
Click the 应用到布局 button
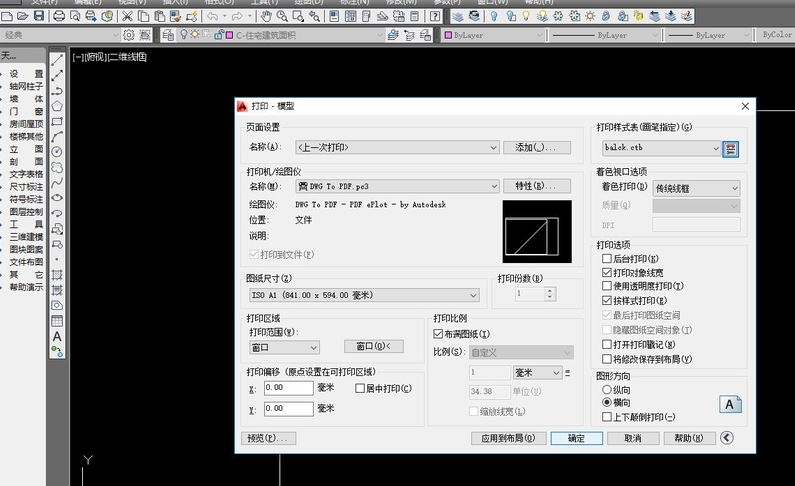click(x=509, y=438)
